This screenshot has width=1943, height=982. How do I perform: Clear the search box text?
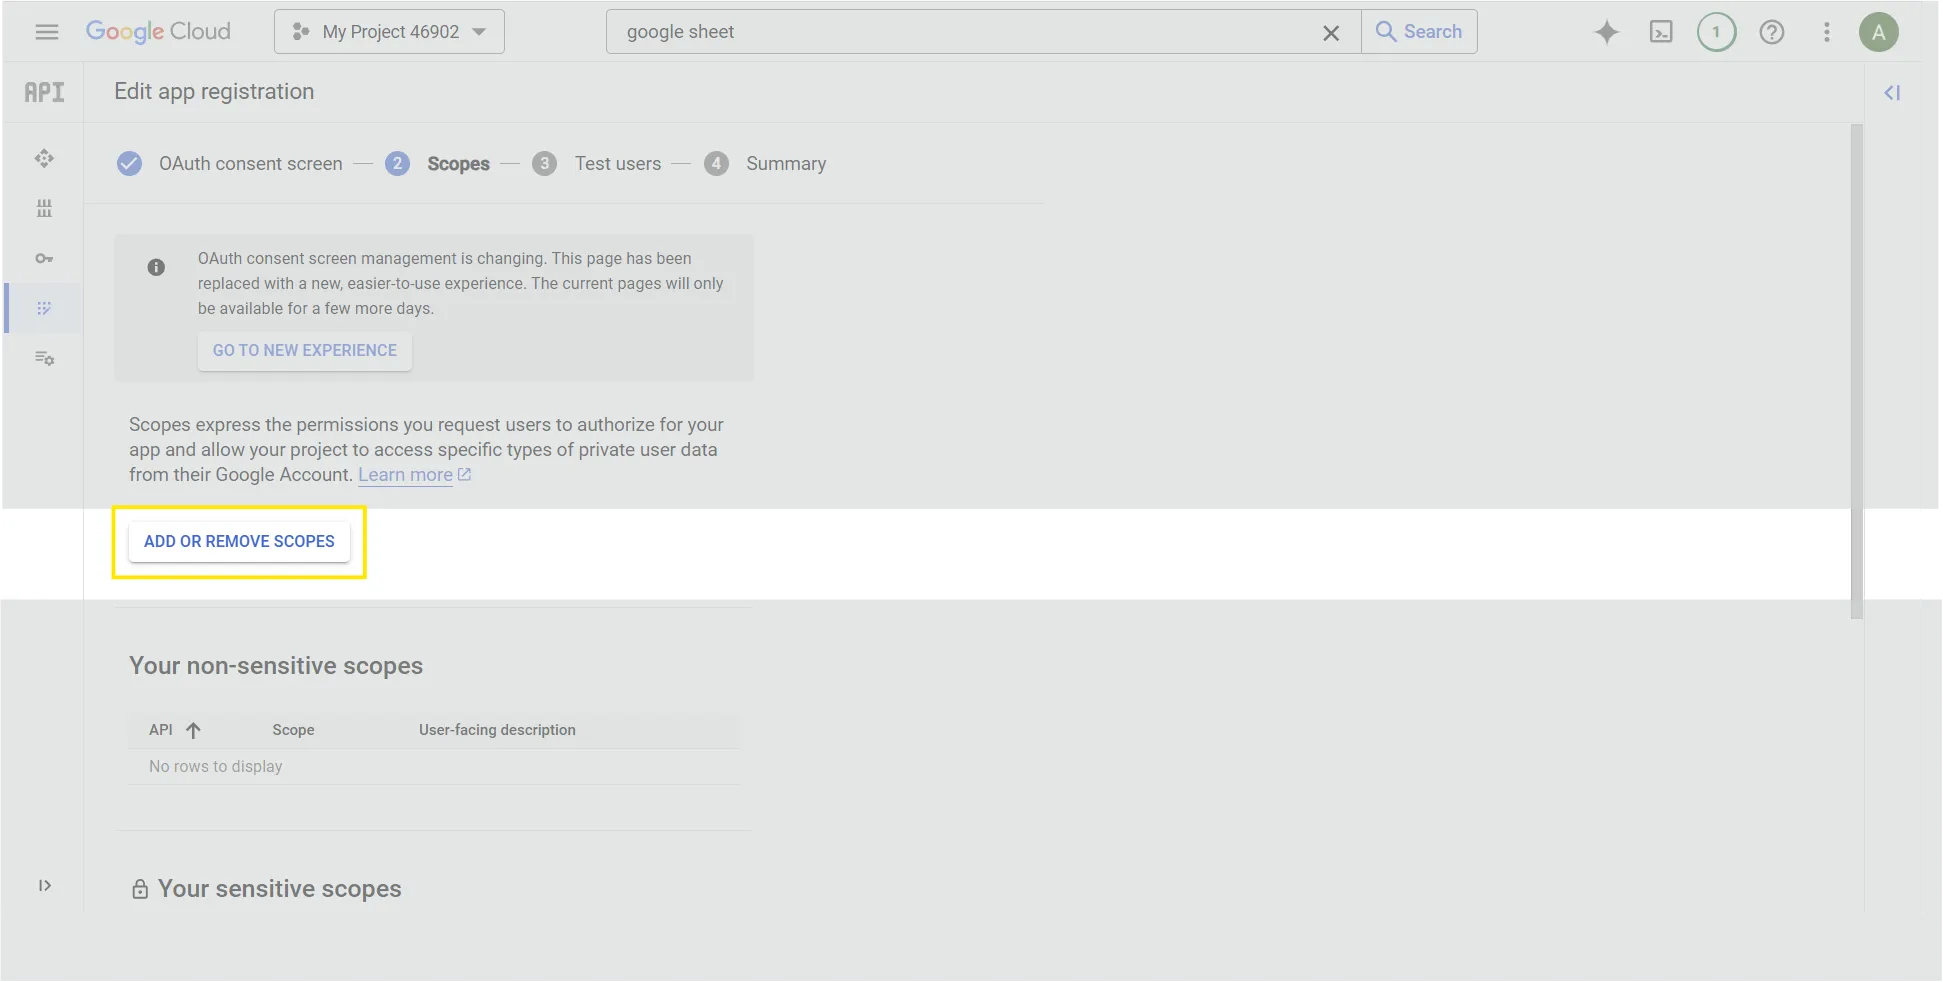tap(1331, 33)
